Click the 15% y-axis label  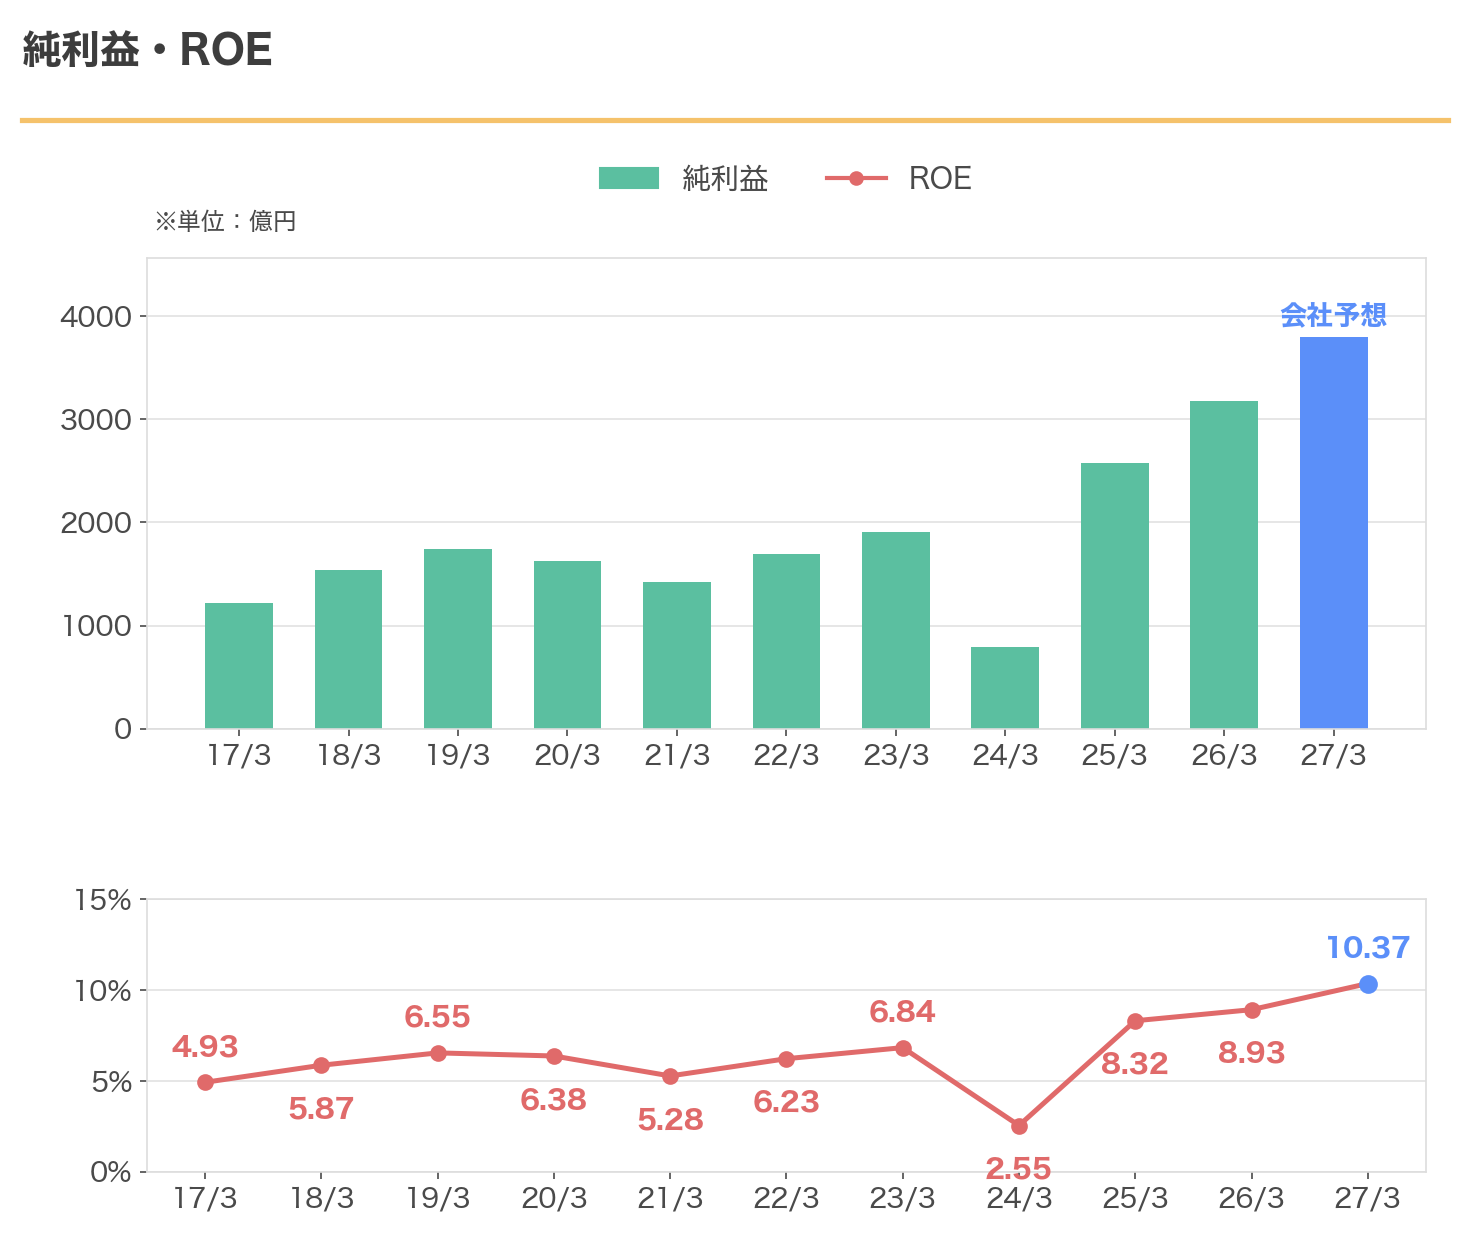tap(103, 900)
